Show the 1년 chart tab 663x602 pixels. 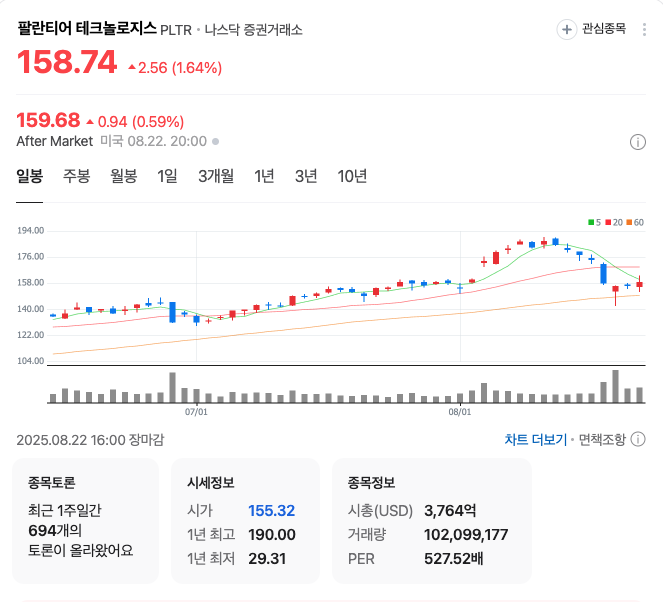click(264, 176)
